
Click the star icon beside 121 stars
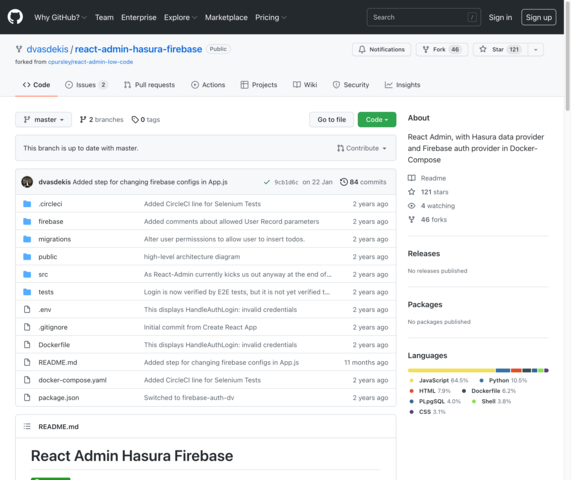[411, 192]
